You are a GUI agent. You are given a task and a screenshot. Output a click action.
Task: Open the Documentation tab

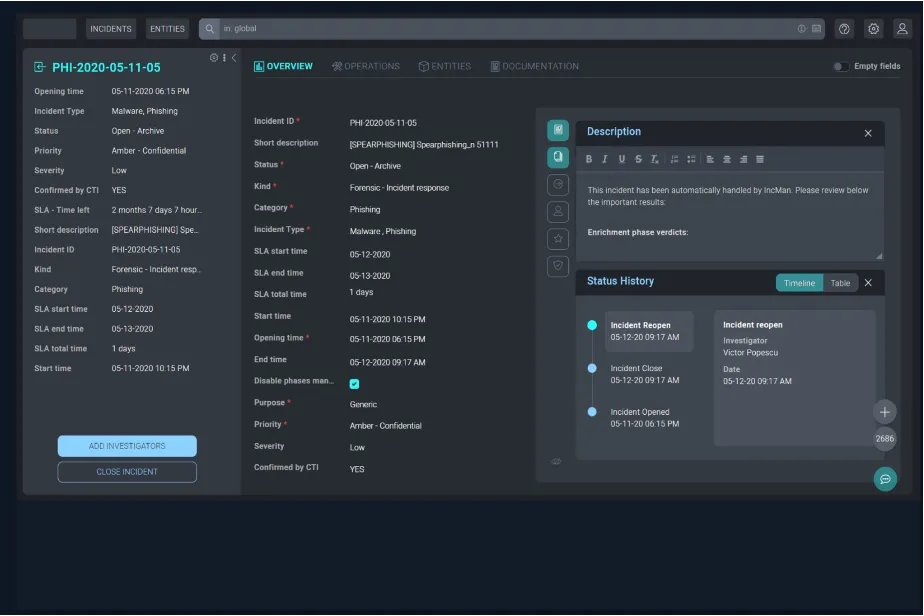coord(534,67)
